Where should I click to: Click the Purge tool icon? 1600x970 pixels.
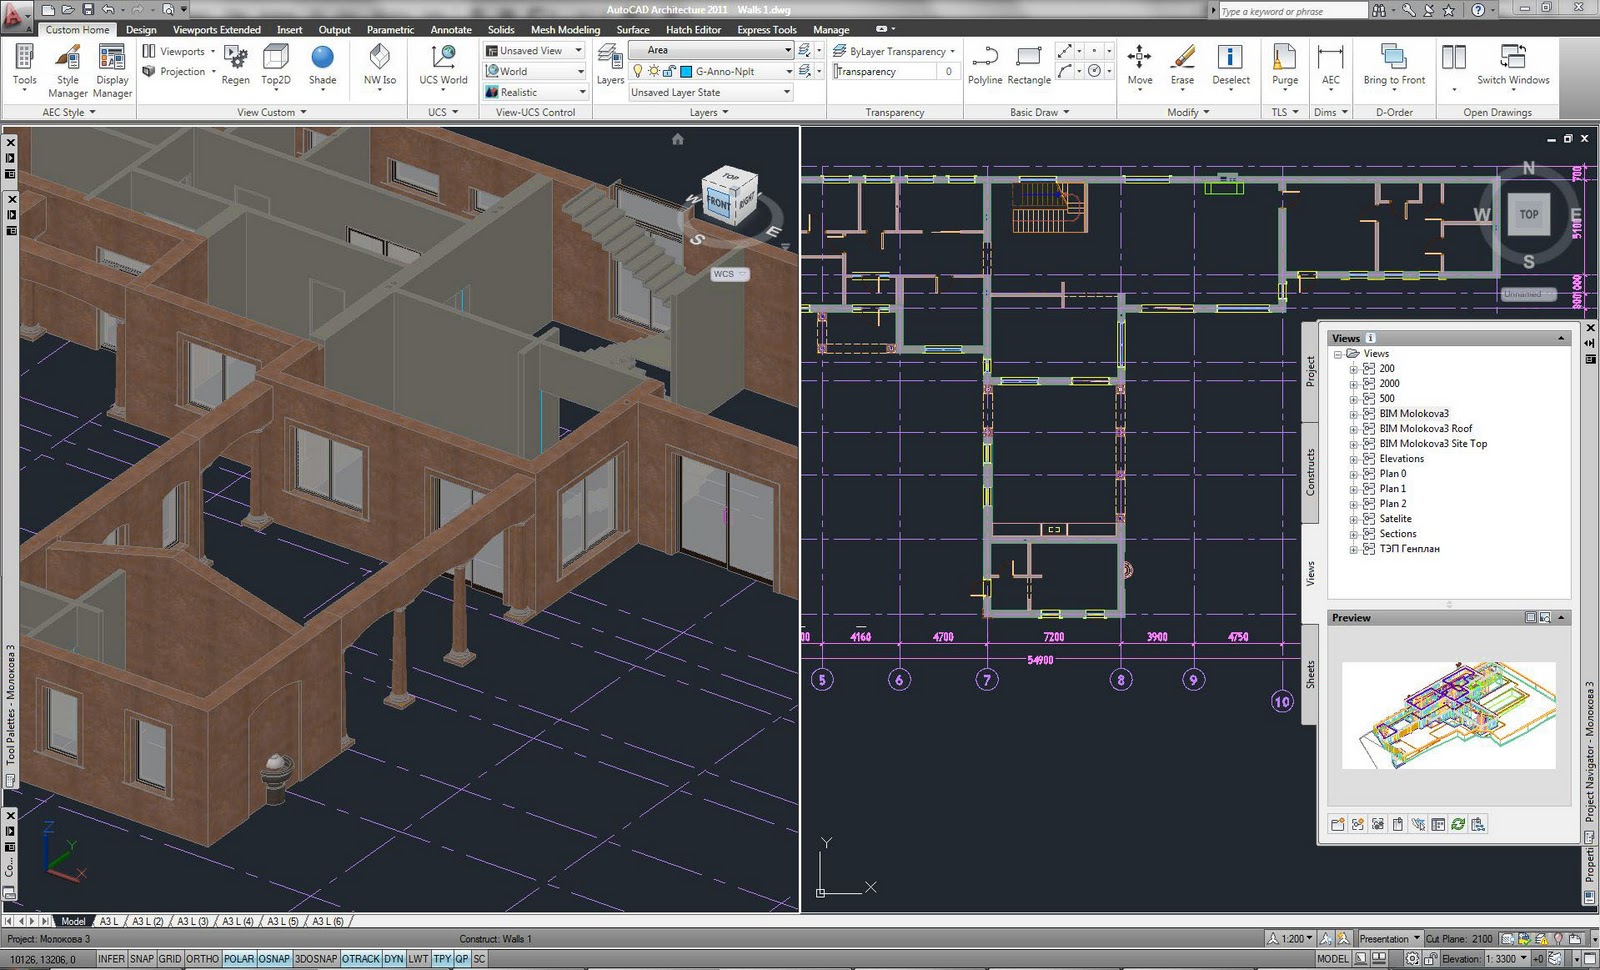(1285, 66)
